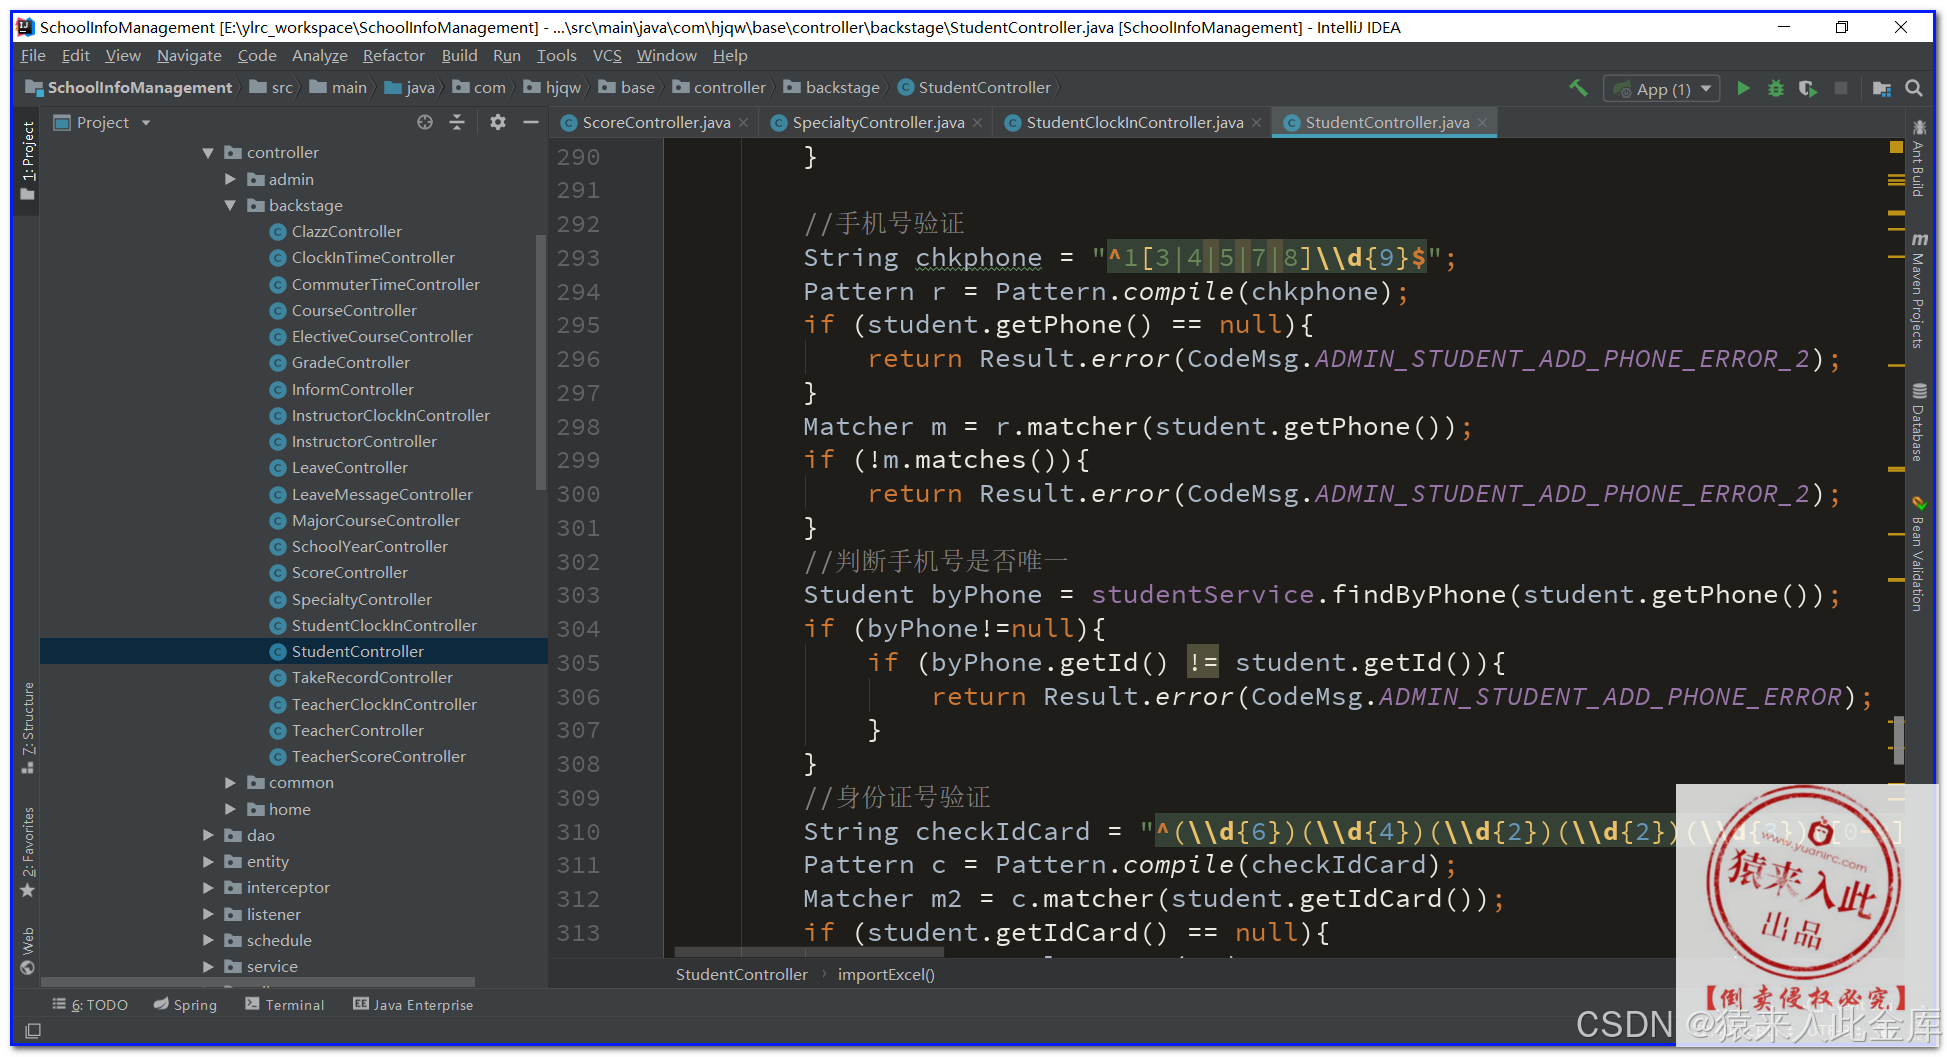Screen dimensions: 1947x1057
Task: Click importExcel() in editor breadcrumb
Action: pos(886,974)
